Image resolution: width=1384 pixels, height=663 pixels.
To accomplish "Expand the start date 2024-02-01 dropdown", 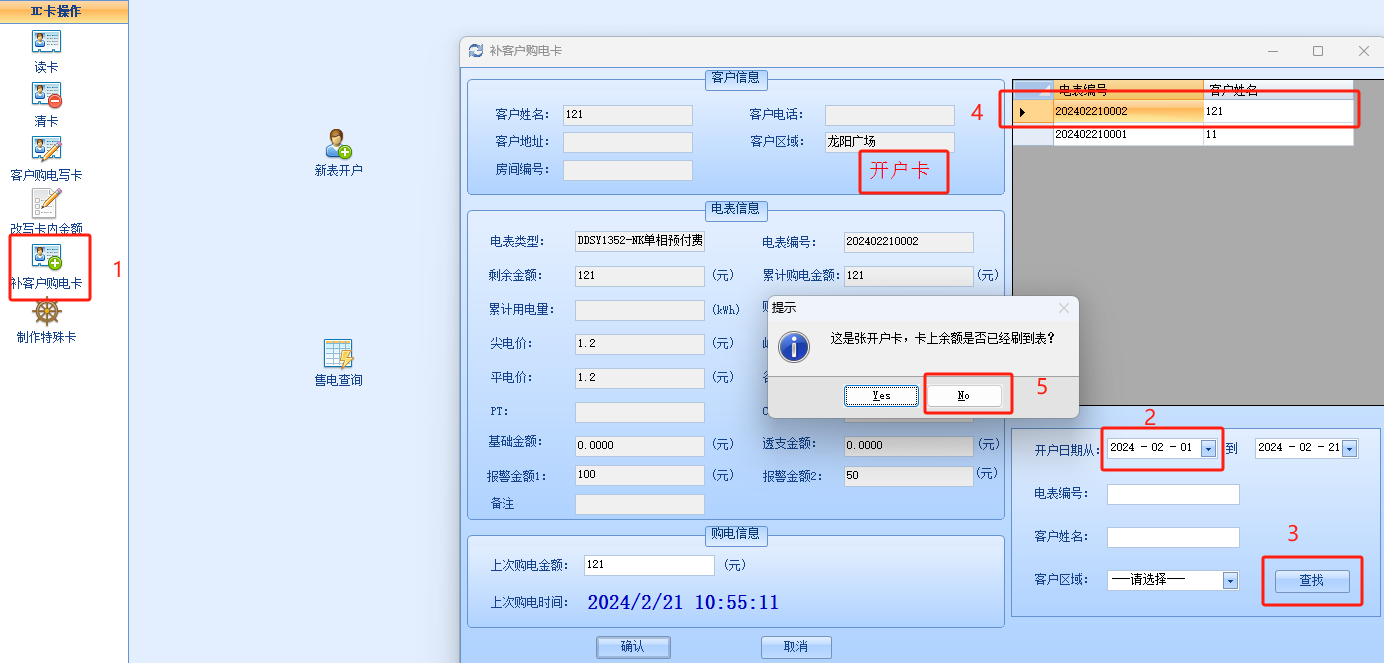I will click(x=1208, y=449).
